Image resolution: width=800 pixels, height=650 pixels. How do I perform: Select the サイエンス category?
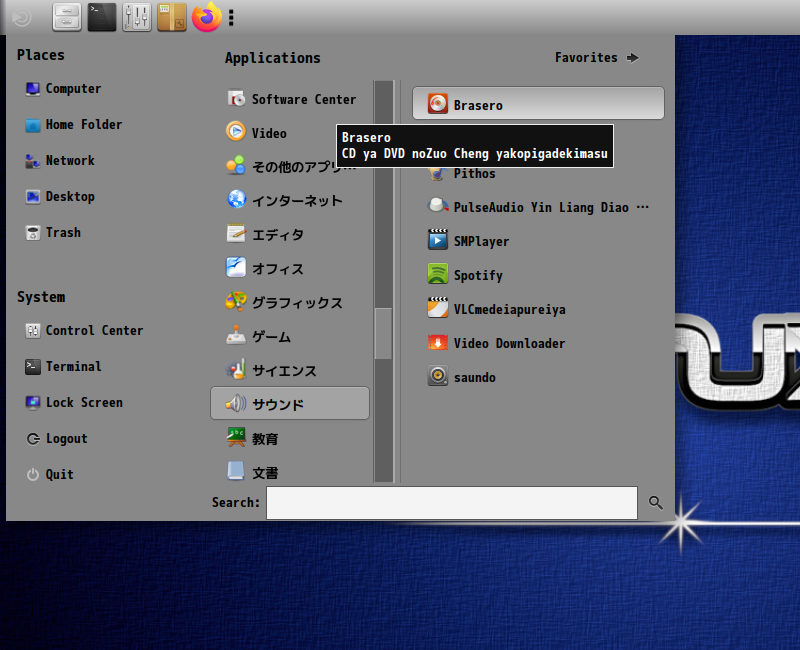pyautogui.click(x=290, y=370)
